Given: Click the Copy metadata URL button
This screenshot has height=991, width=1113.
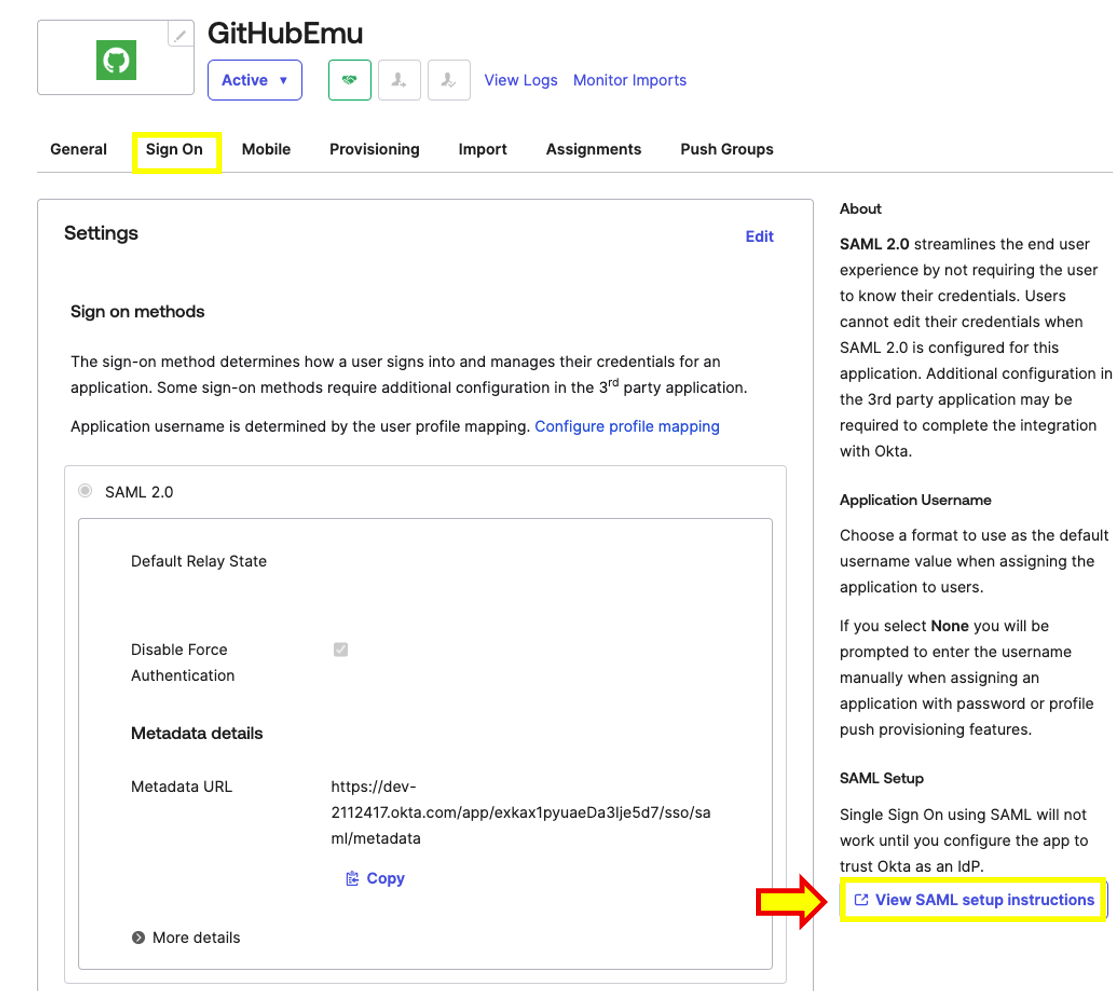Looking at the screenshot, I should (375, 878).
